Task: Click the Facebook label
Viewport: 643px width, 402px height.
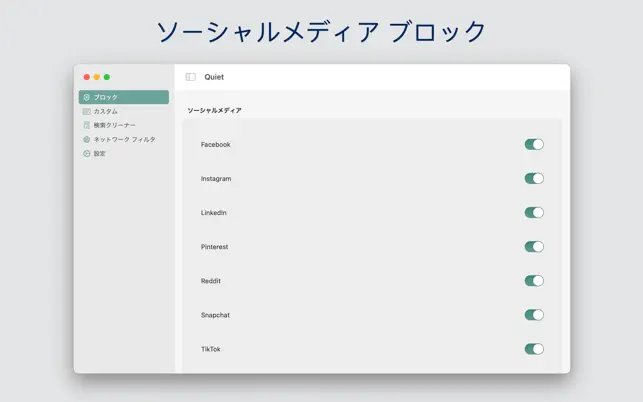Action: (x=216, y=144)
